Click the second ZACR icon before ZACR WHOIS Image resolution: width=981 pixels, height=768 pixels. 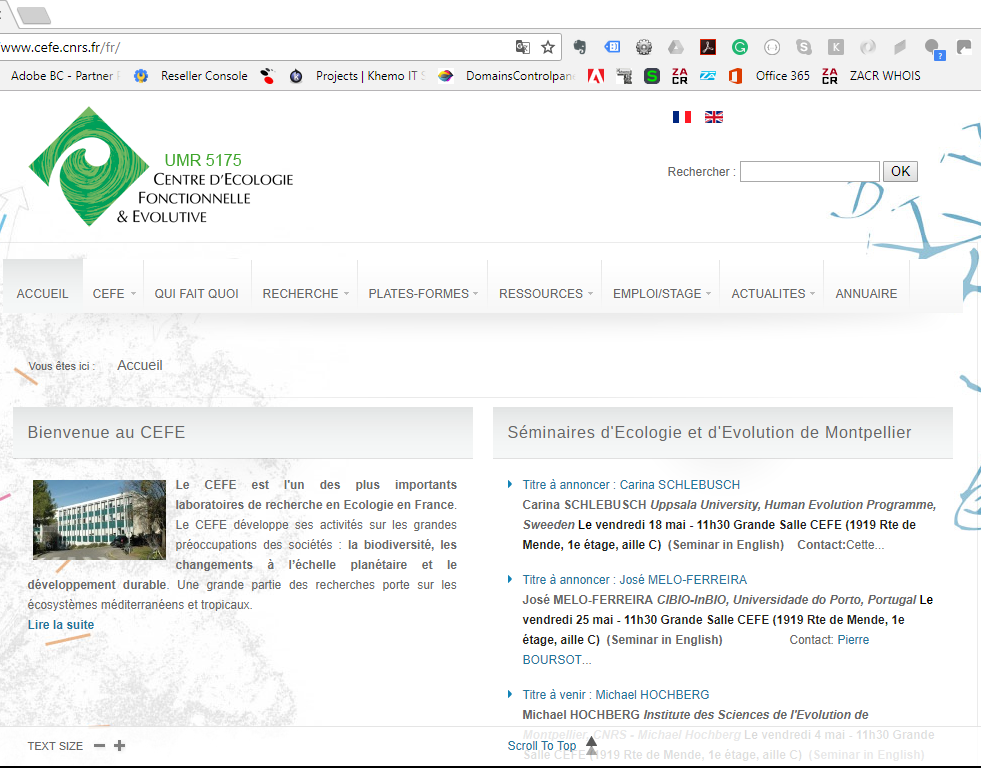click(x=830, y=76)
